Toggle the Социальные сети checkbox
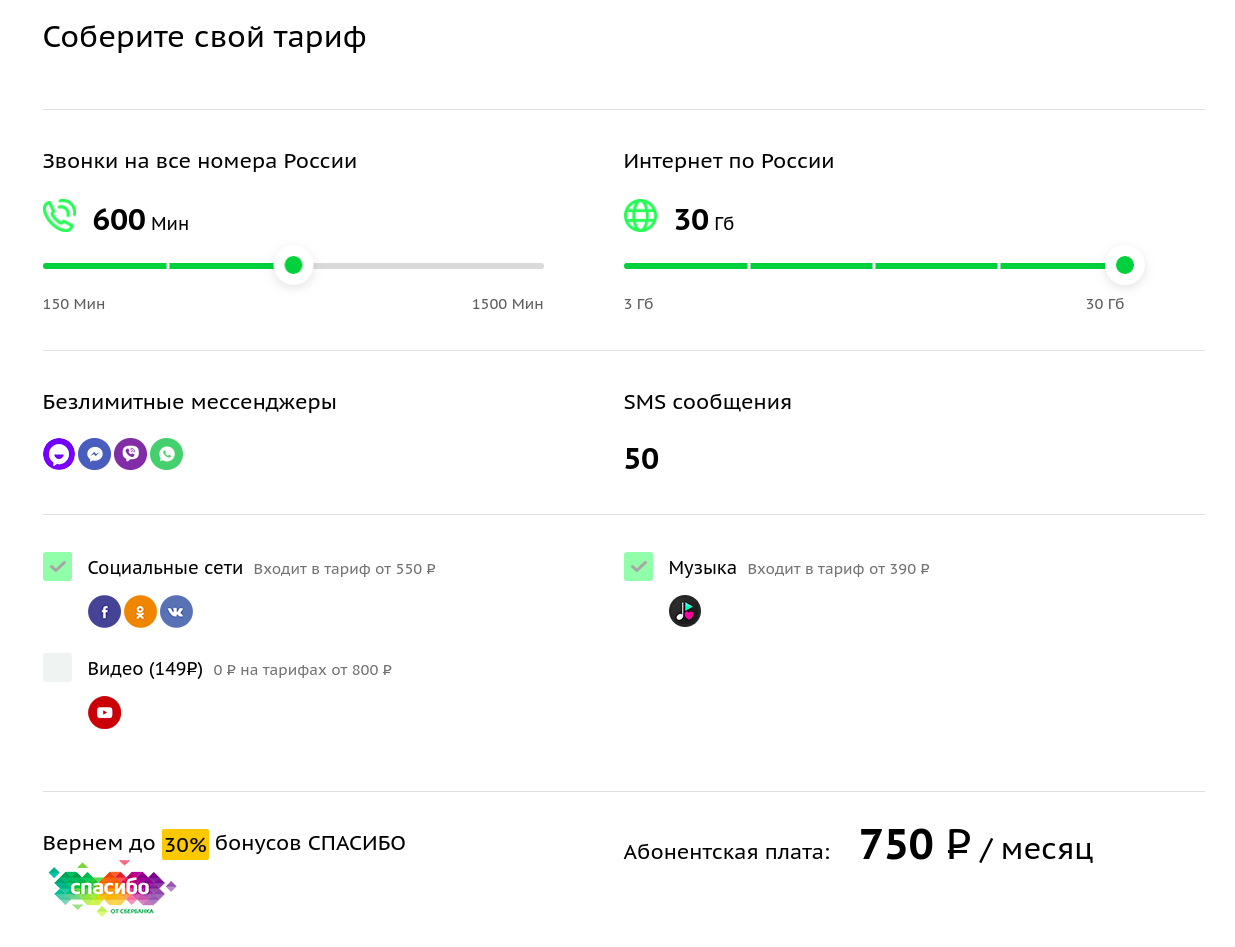1235x947 pixels. coord(58,567)
